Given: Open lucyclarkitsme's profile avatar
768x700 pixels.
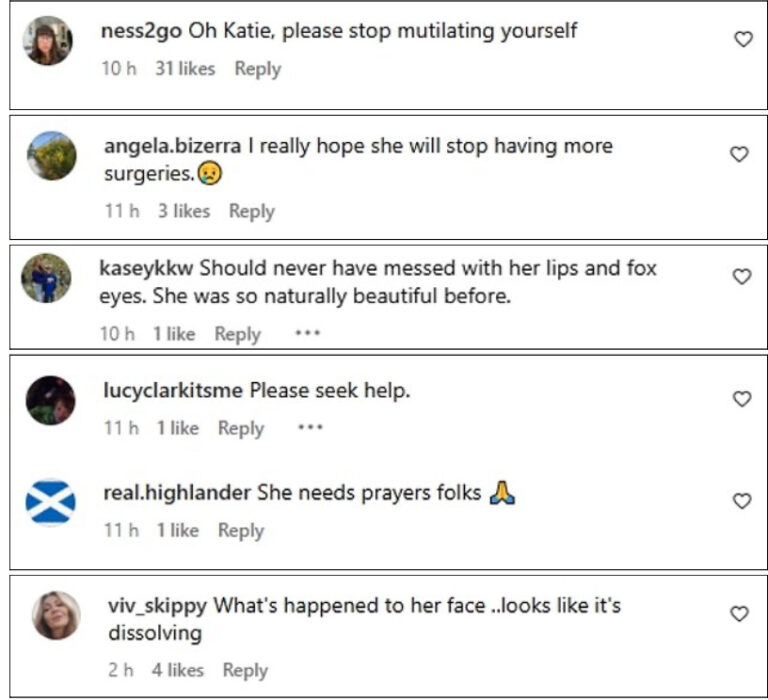Looking at the screenshot, I should click(50, 400).
